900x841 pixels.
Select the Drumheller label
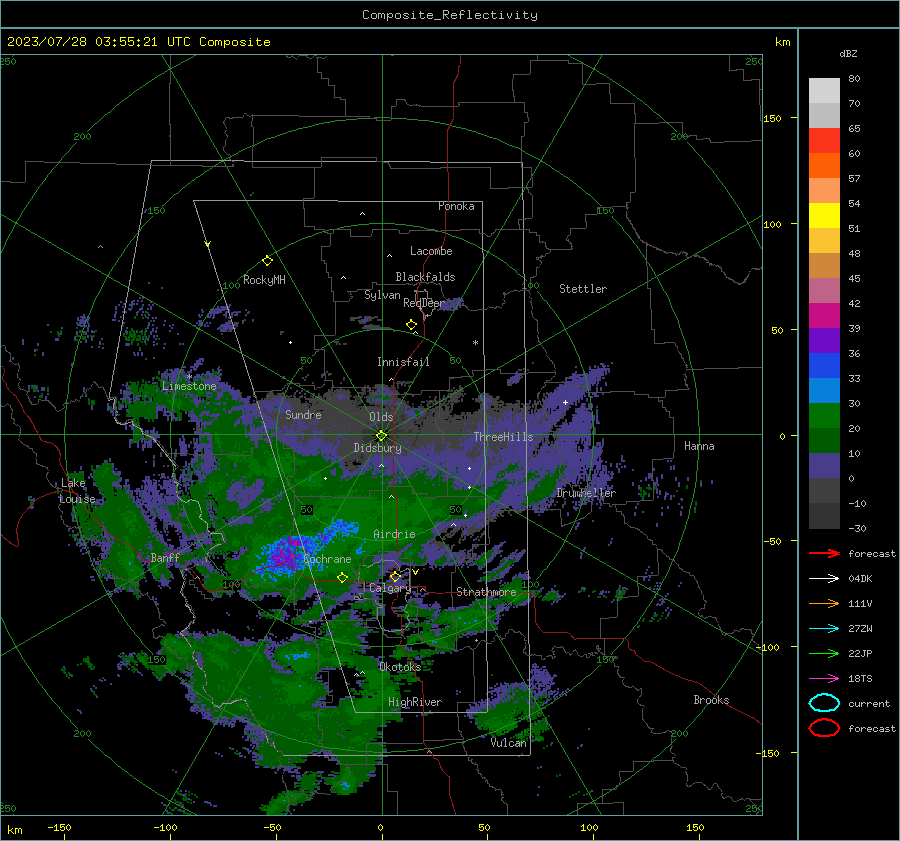586,493
